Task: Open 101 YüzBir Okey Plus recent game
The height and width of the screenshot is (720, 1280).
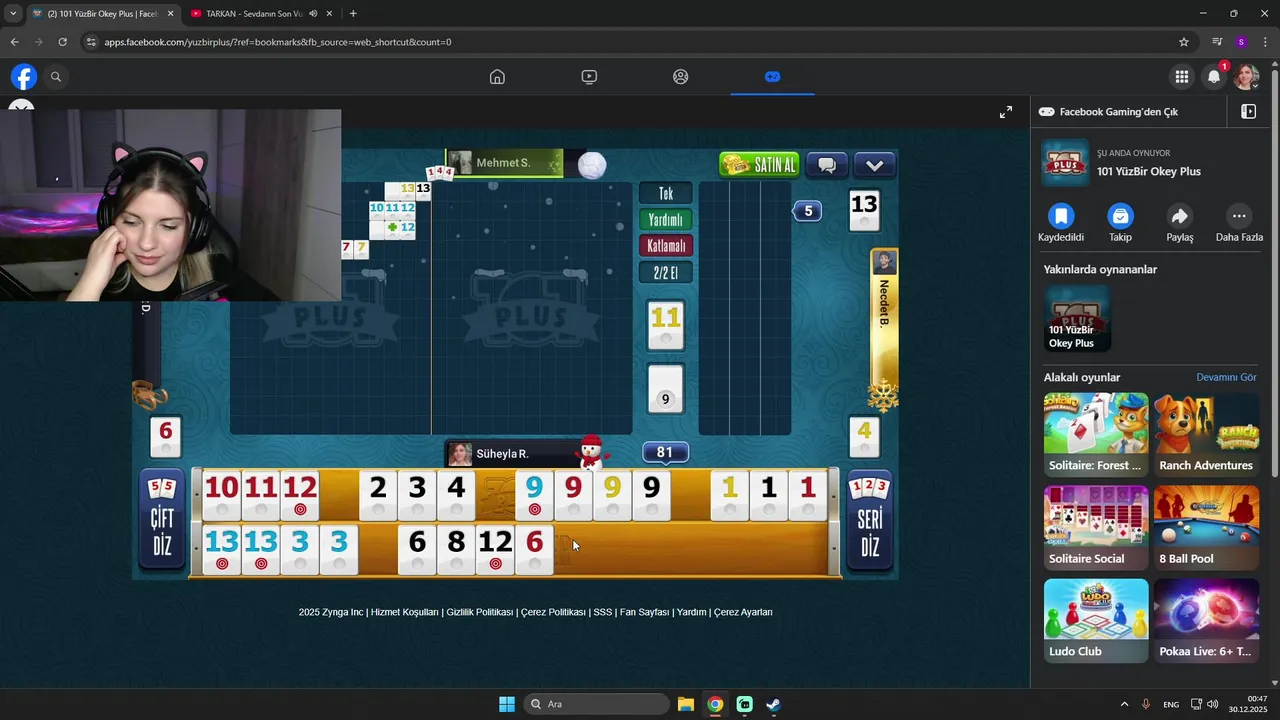Action: click(x=1077, y=319)
